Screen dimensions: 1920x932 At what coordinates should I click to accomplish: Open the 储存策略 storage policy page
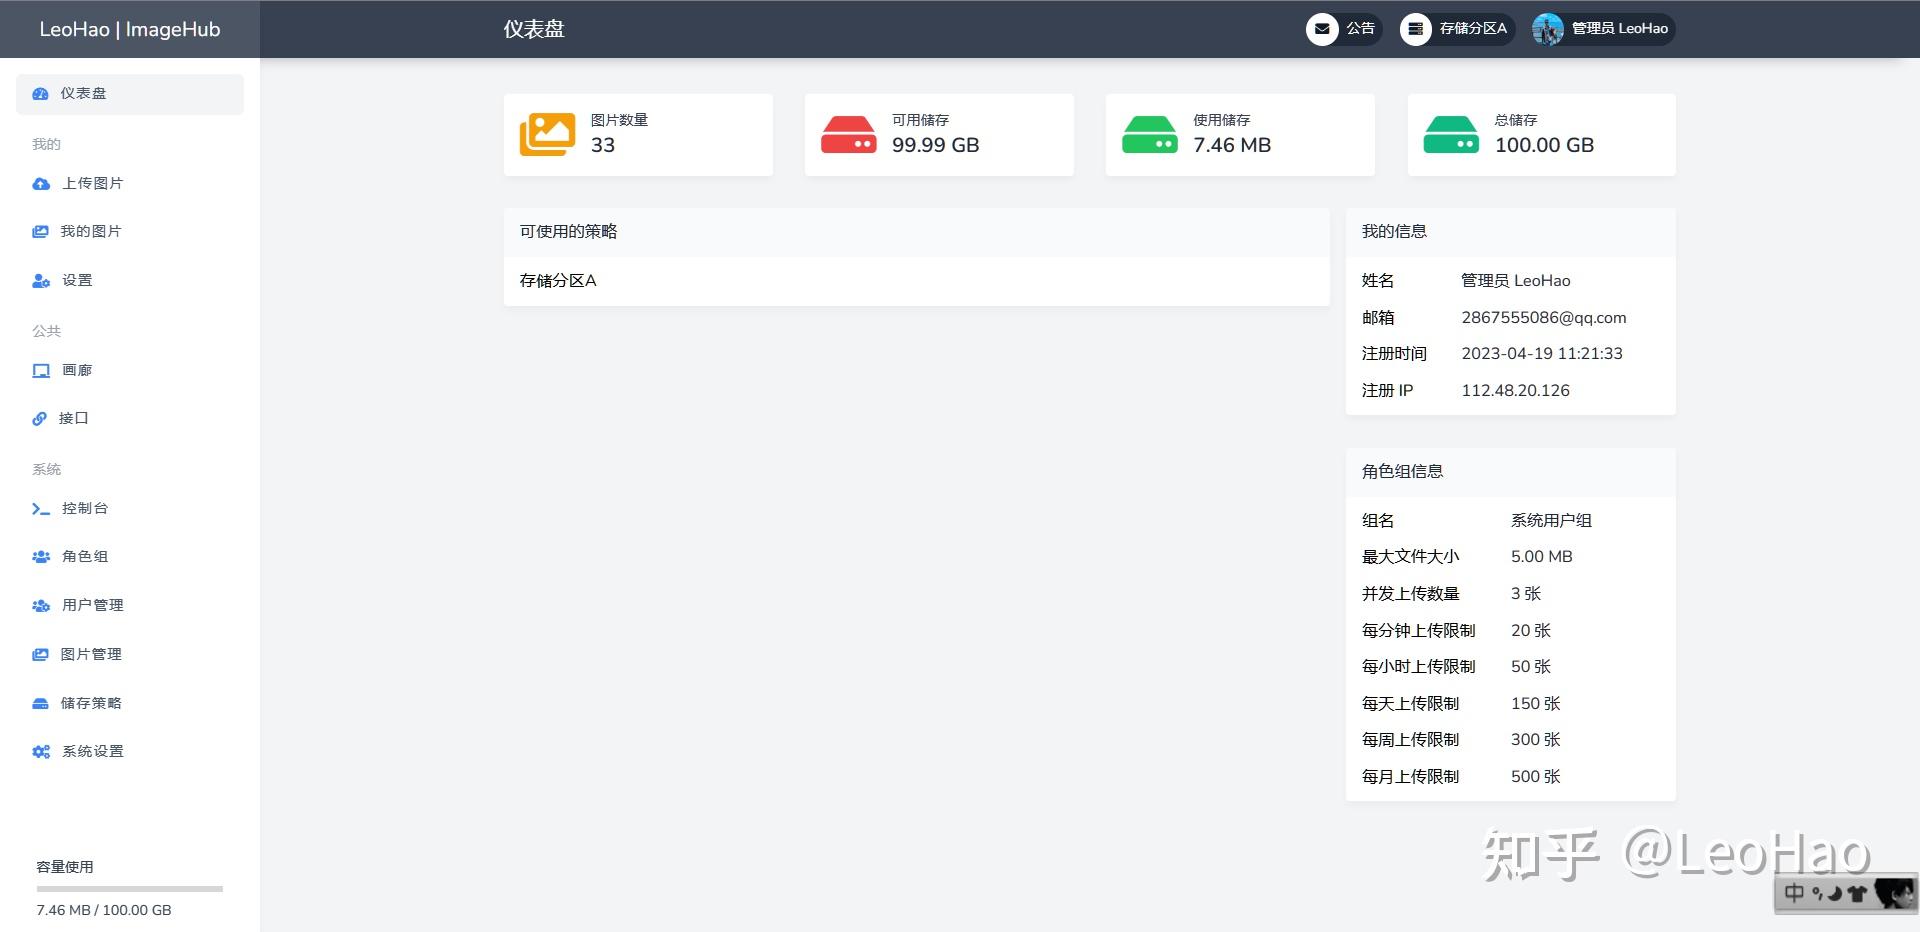(x=91, y=703)
